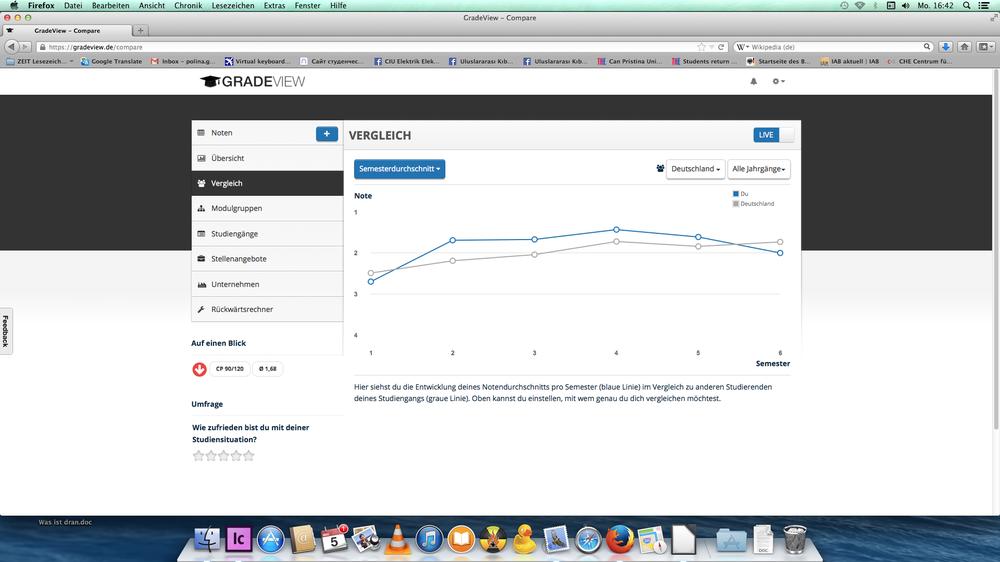Select Modulgruppen in the sidebar

coord(236,208)
